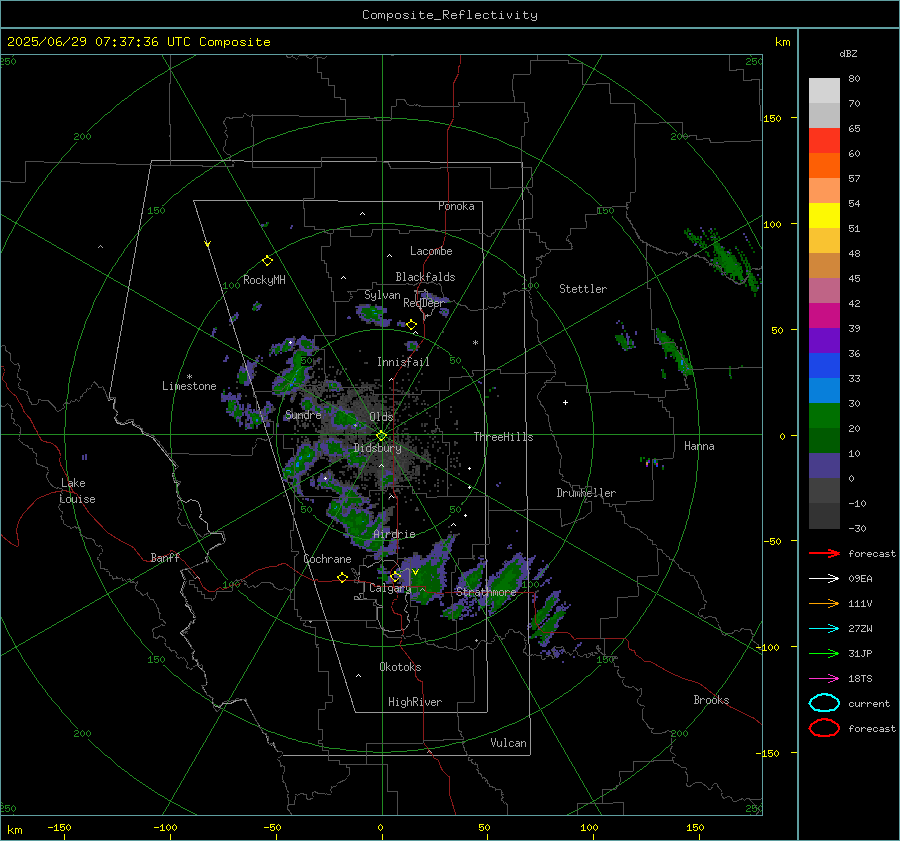The image size is (900, 841).
Task: Click the asterisk marker above Limestone
Action: (189, 377)
